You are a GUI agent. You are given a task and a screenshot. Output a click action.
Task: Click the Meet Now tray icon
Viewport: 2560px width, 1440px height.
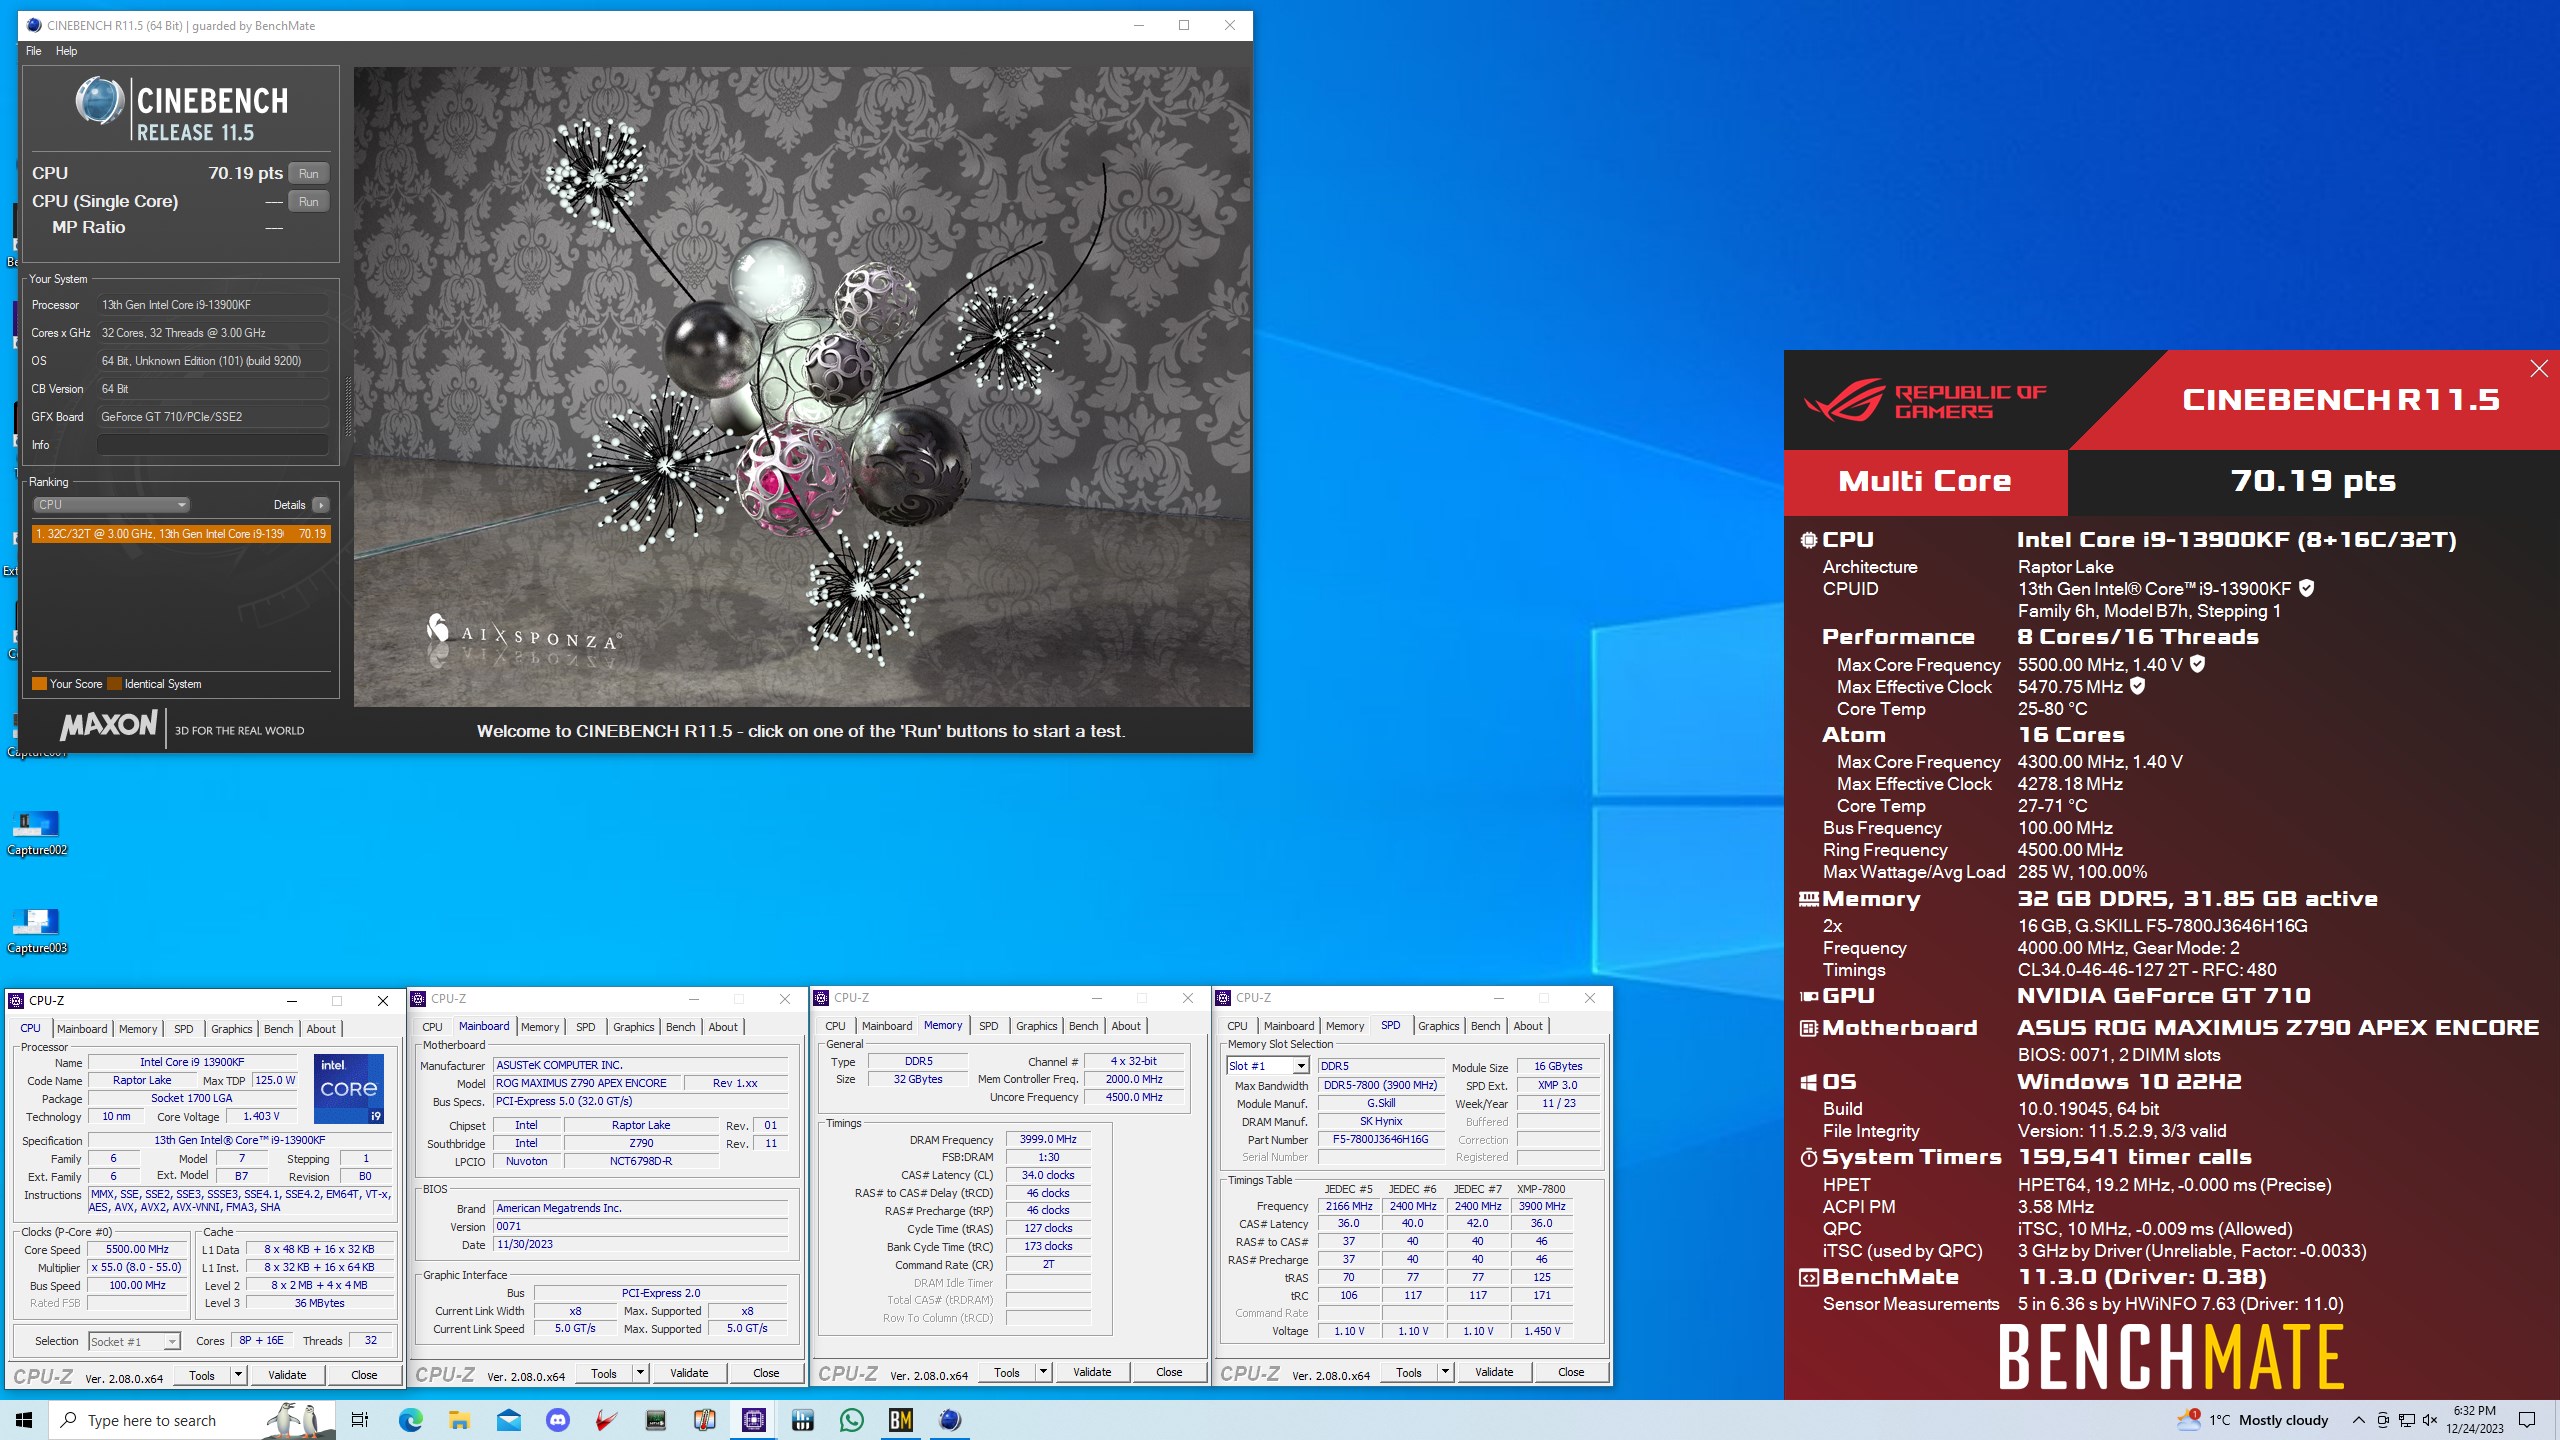pos(2383,1420)
